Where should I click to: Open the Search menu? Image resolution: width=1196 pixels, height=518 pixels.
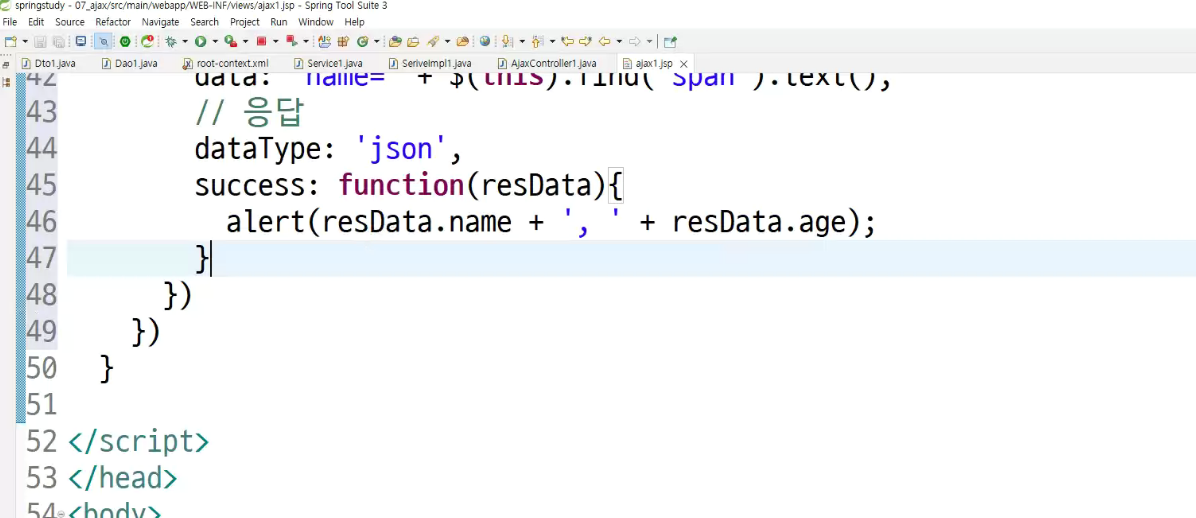tap(204, 22)
